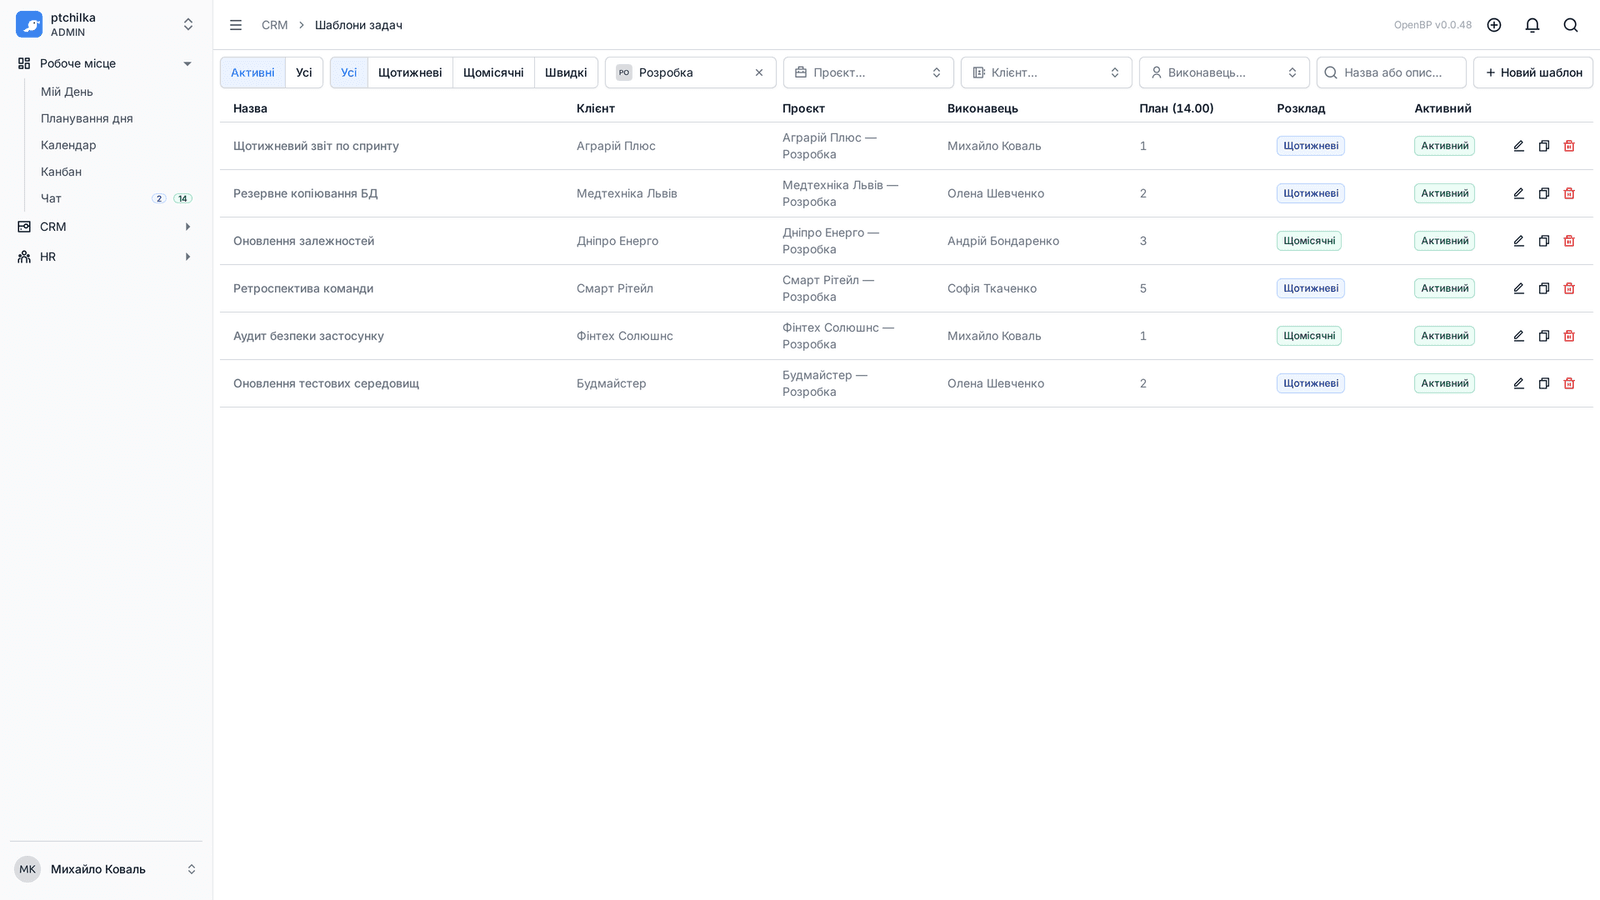Delete the Оновлення тестових середовищ template
The height and width of the screenshot is (900, 1600).
1569,383
